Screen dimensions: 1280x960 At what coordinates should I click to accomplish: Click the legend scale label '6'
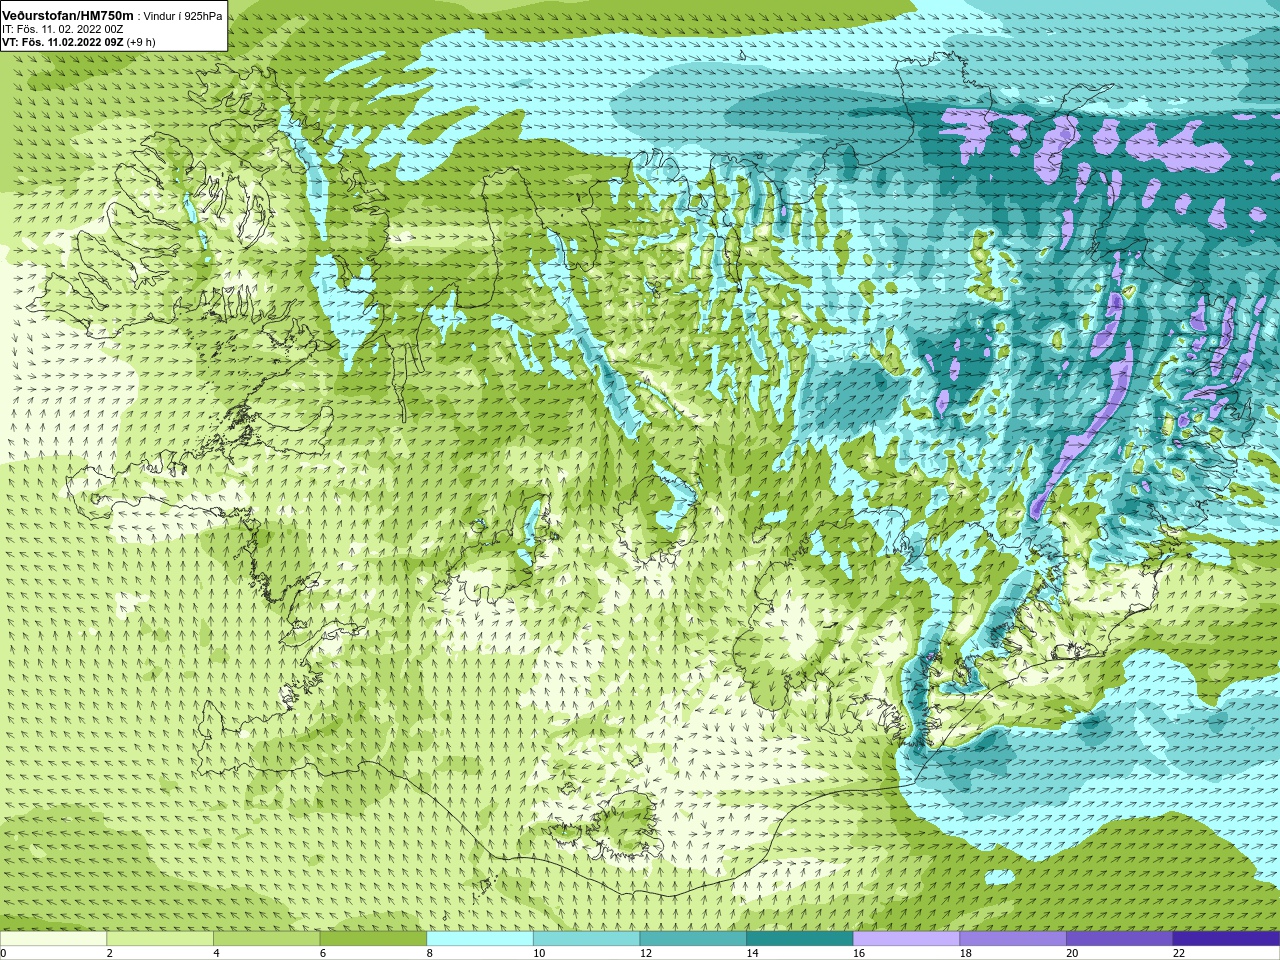[x=322, y=953]
